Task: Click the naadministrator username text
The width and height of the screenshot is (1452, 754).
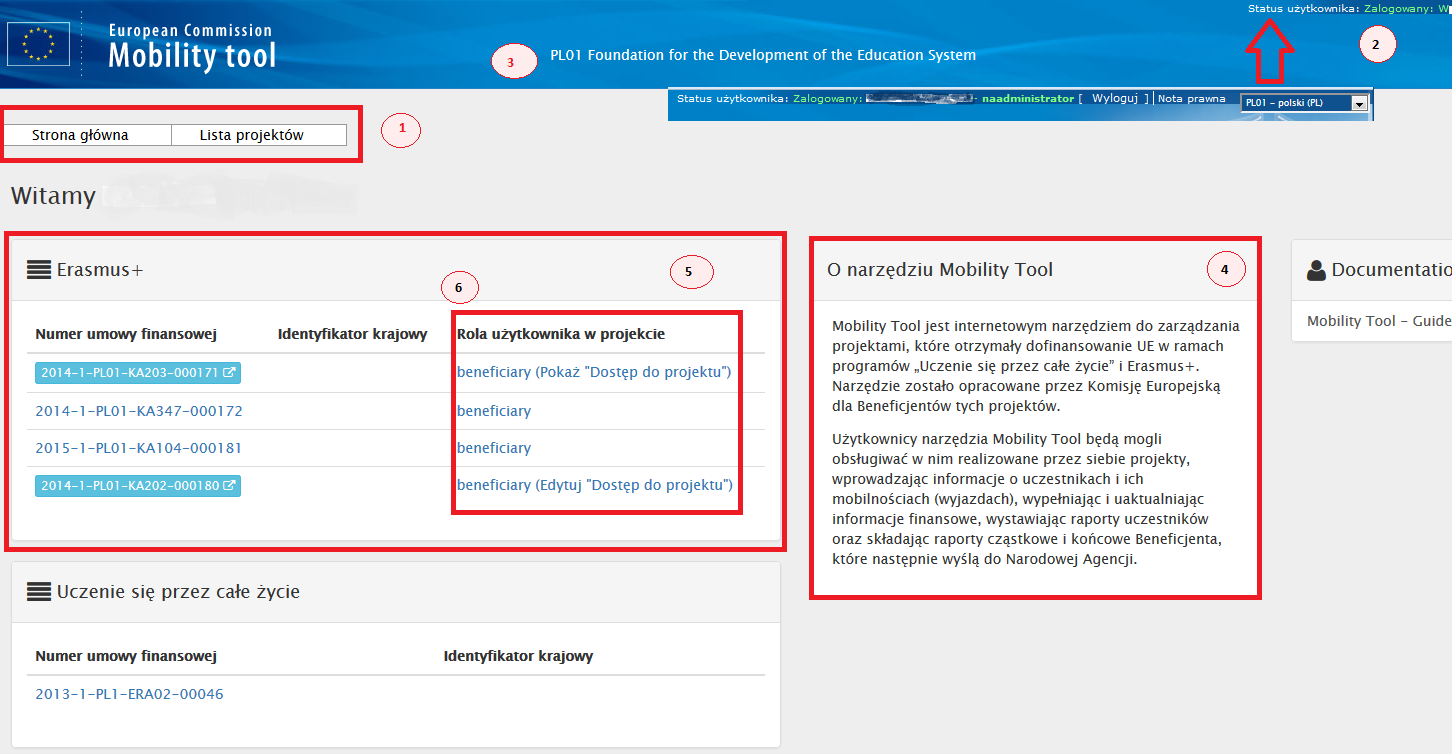Action: (x=1029, y=99)
